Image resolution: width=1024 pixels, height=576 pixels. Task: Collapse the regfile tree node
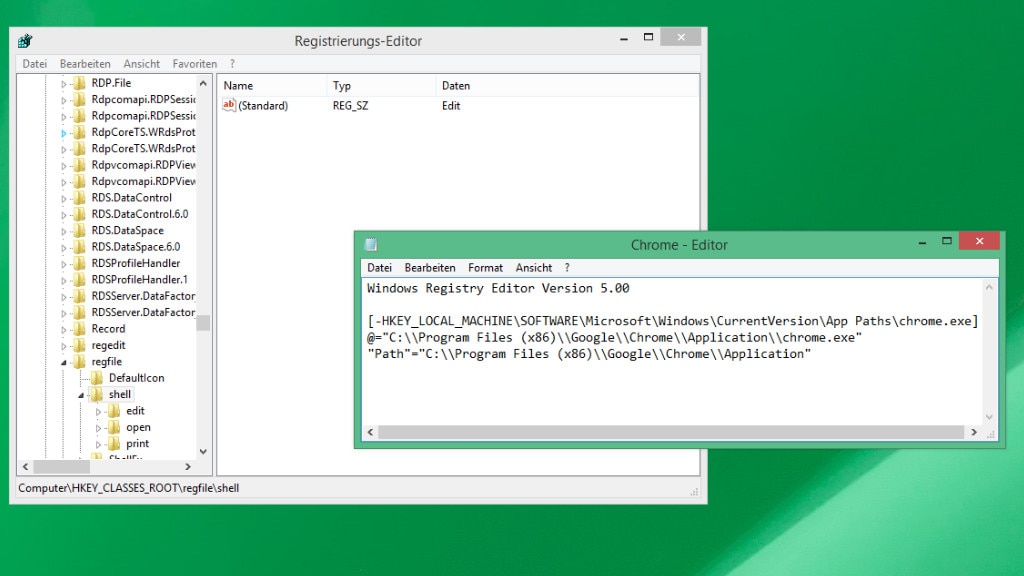click(65, 362)
